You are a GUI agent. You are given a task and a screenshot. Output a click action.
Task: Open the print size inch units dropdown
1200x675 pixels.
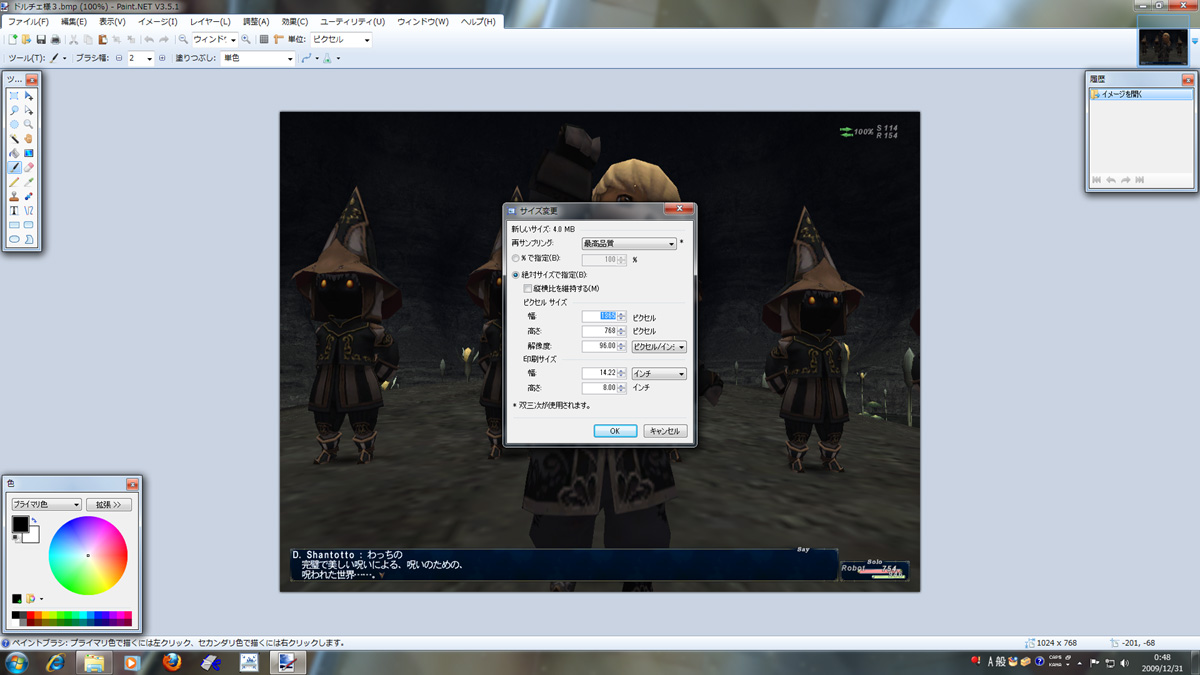[659, 373]
